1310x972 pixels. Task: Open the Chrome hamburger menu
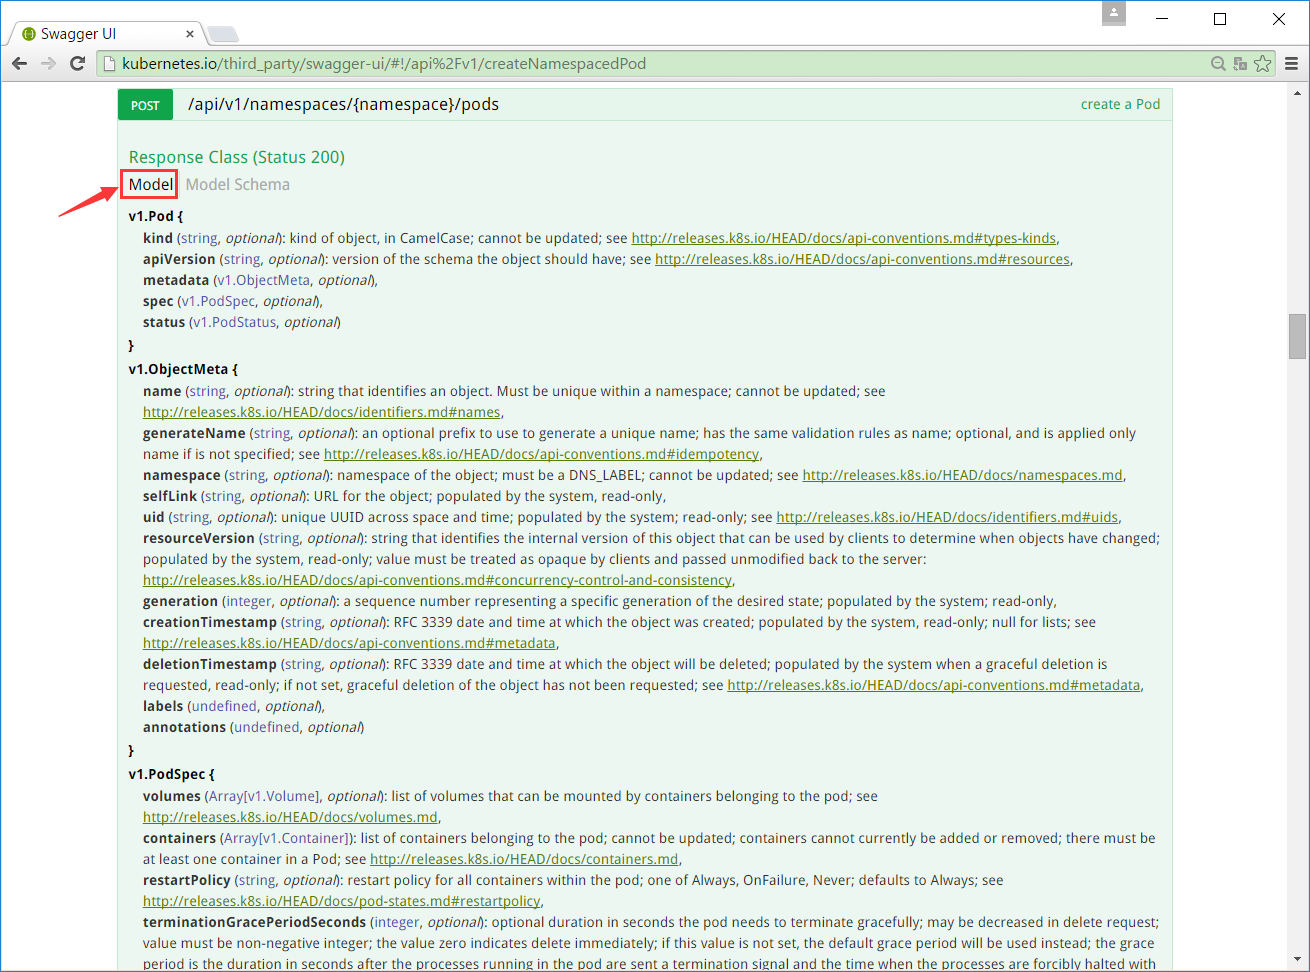pyautogui.click(x=1291, y=63)
